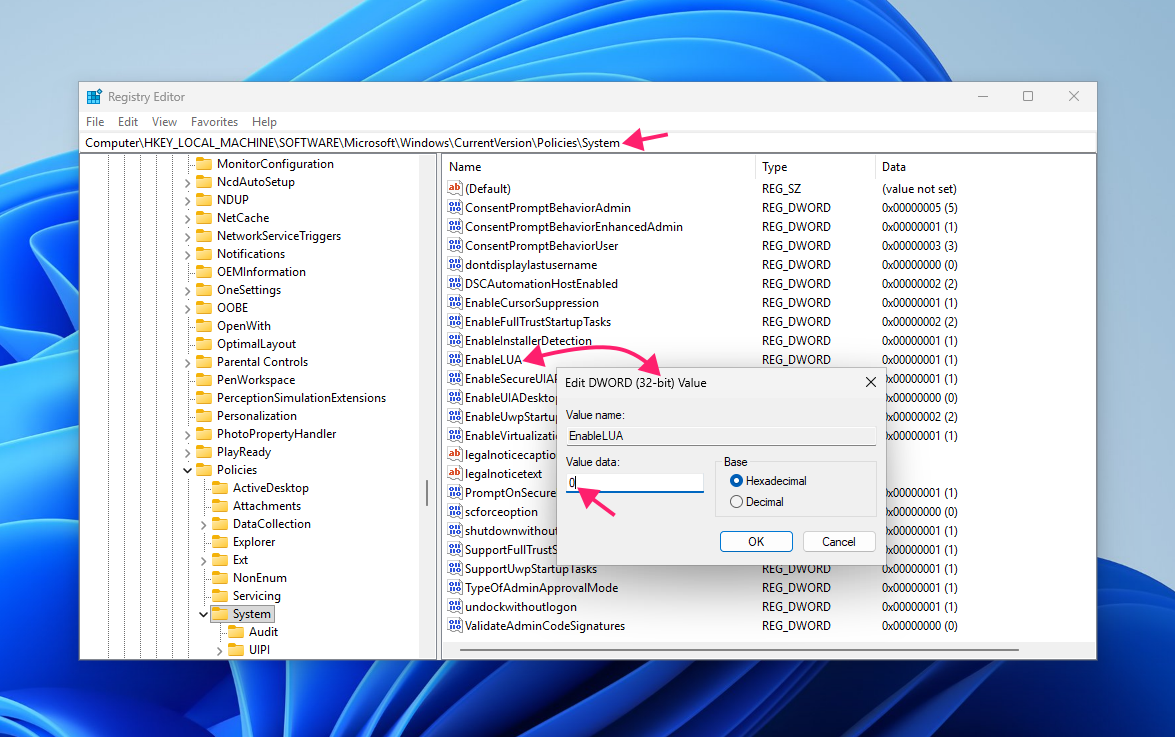
Task: Click the legalnoticetext string icon
Action: pyautogui.click(x=454, y=473)
